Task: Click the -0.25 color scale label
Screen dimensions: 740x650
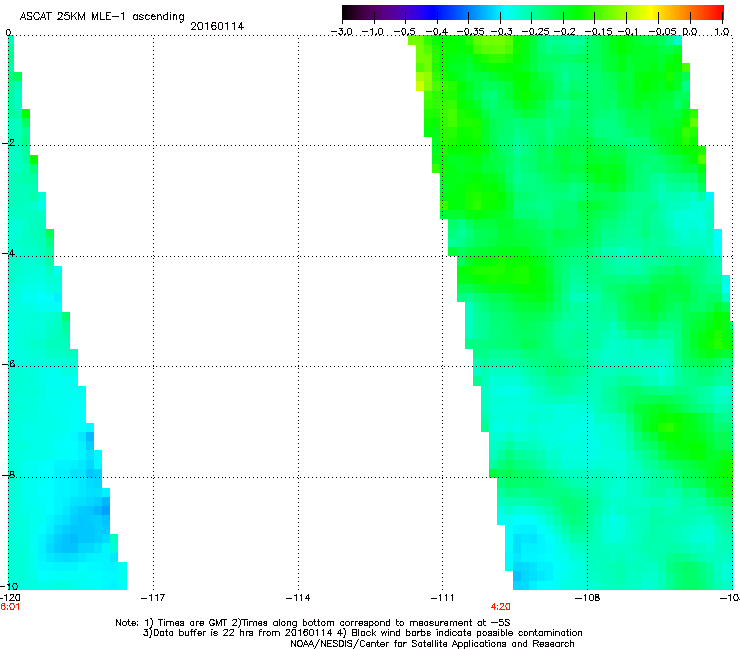Action: coord(535,32)
